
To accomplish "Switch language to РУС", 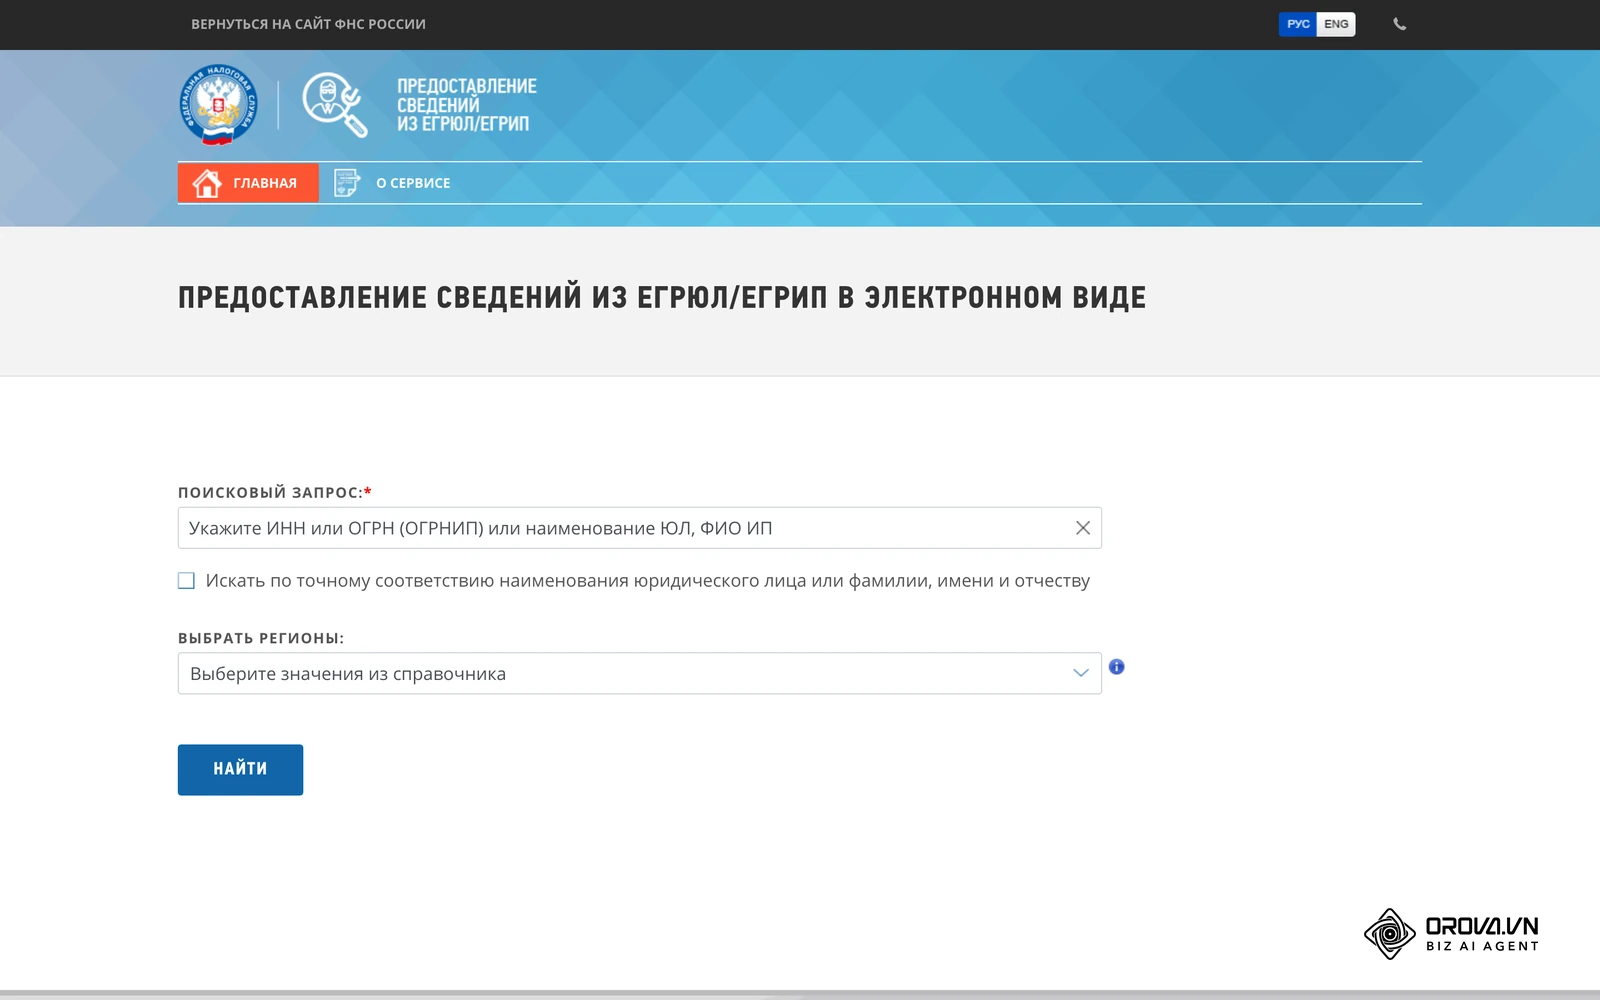I will 1298,24.
